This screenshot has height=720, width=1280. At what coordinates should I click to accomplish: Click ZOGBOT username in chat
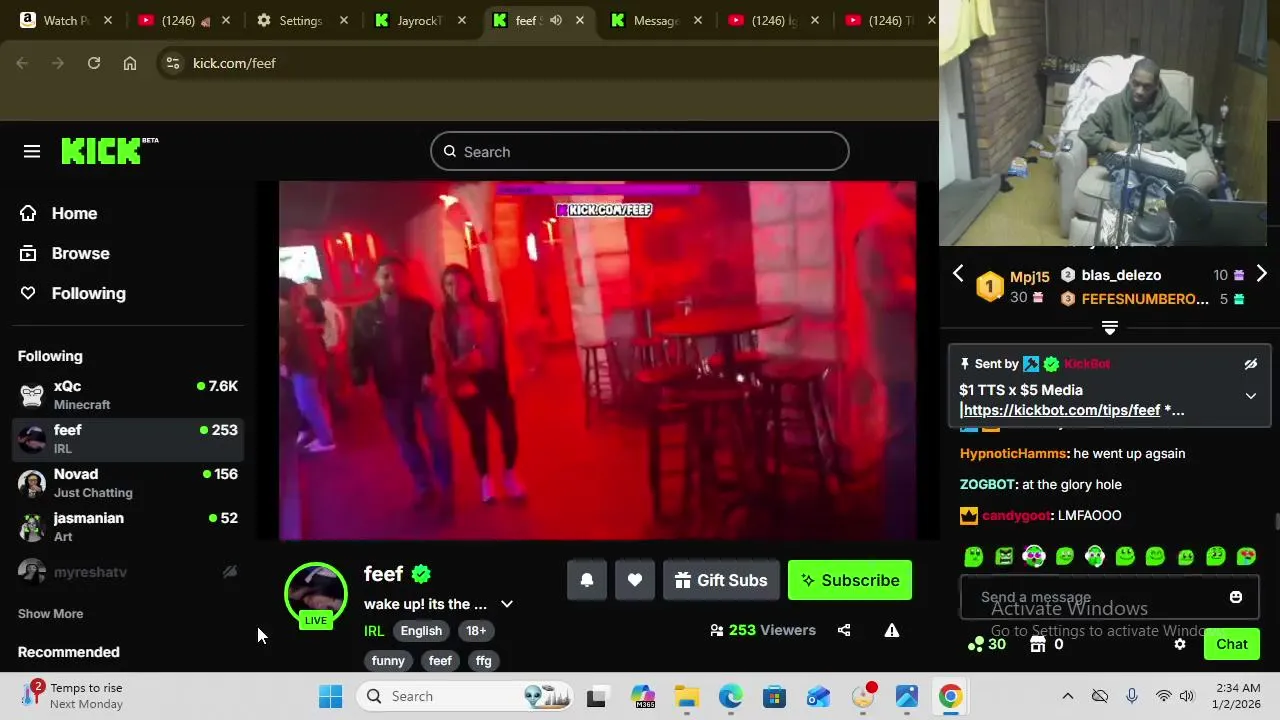tap(988, 484)
